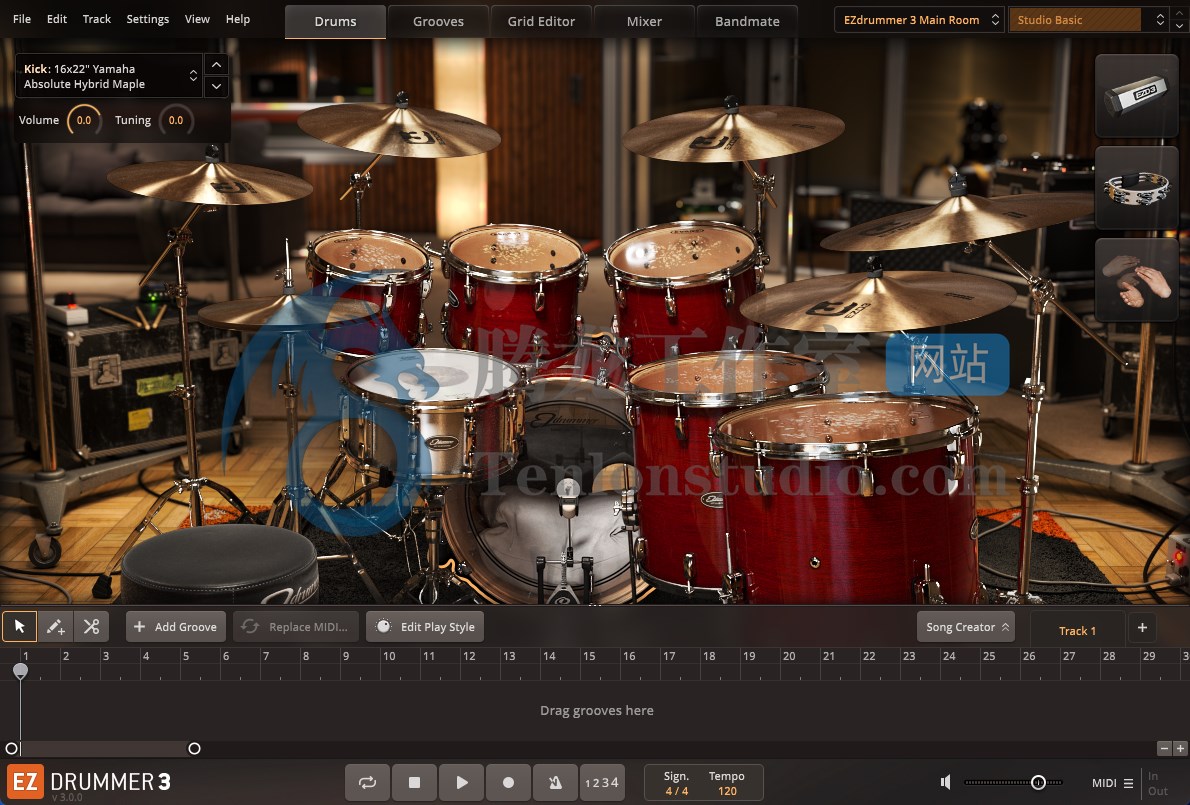Screen dimensions: 1190x805
Task: Click bar 10 on the timeline ruler
Action: pos(389,656)
